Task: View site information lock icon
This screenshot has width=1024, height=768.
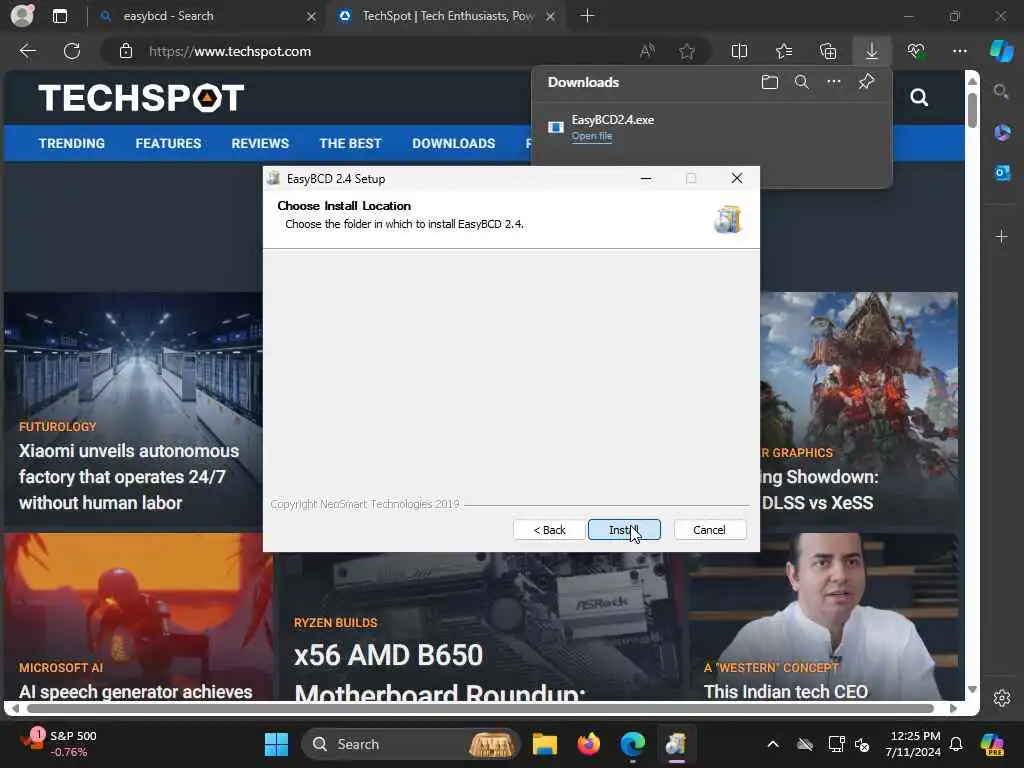Action: tap(126, 51)
